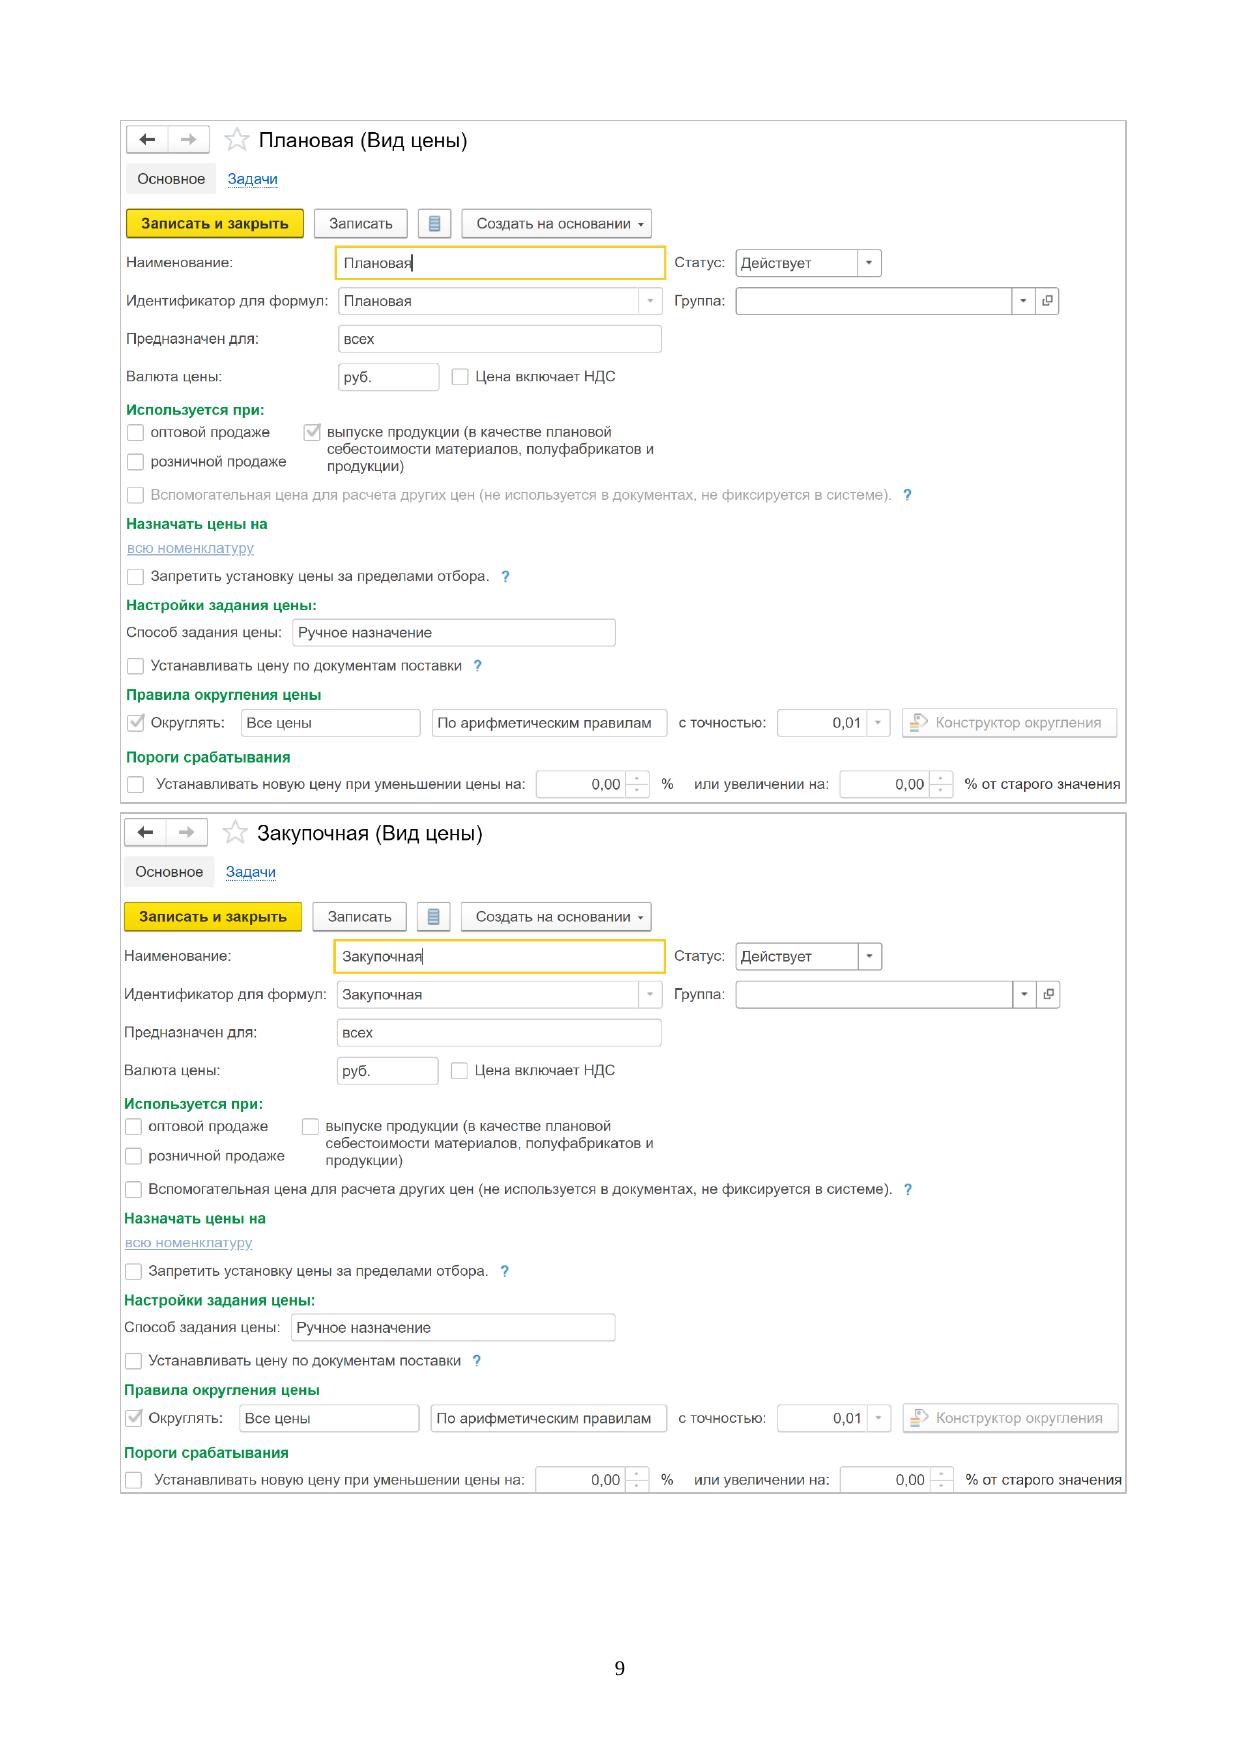This screenshot has height=1754, width=1241.
Task: Open всю номенклатуру link in Плановая
Action: [190, 548]
